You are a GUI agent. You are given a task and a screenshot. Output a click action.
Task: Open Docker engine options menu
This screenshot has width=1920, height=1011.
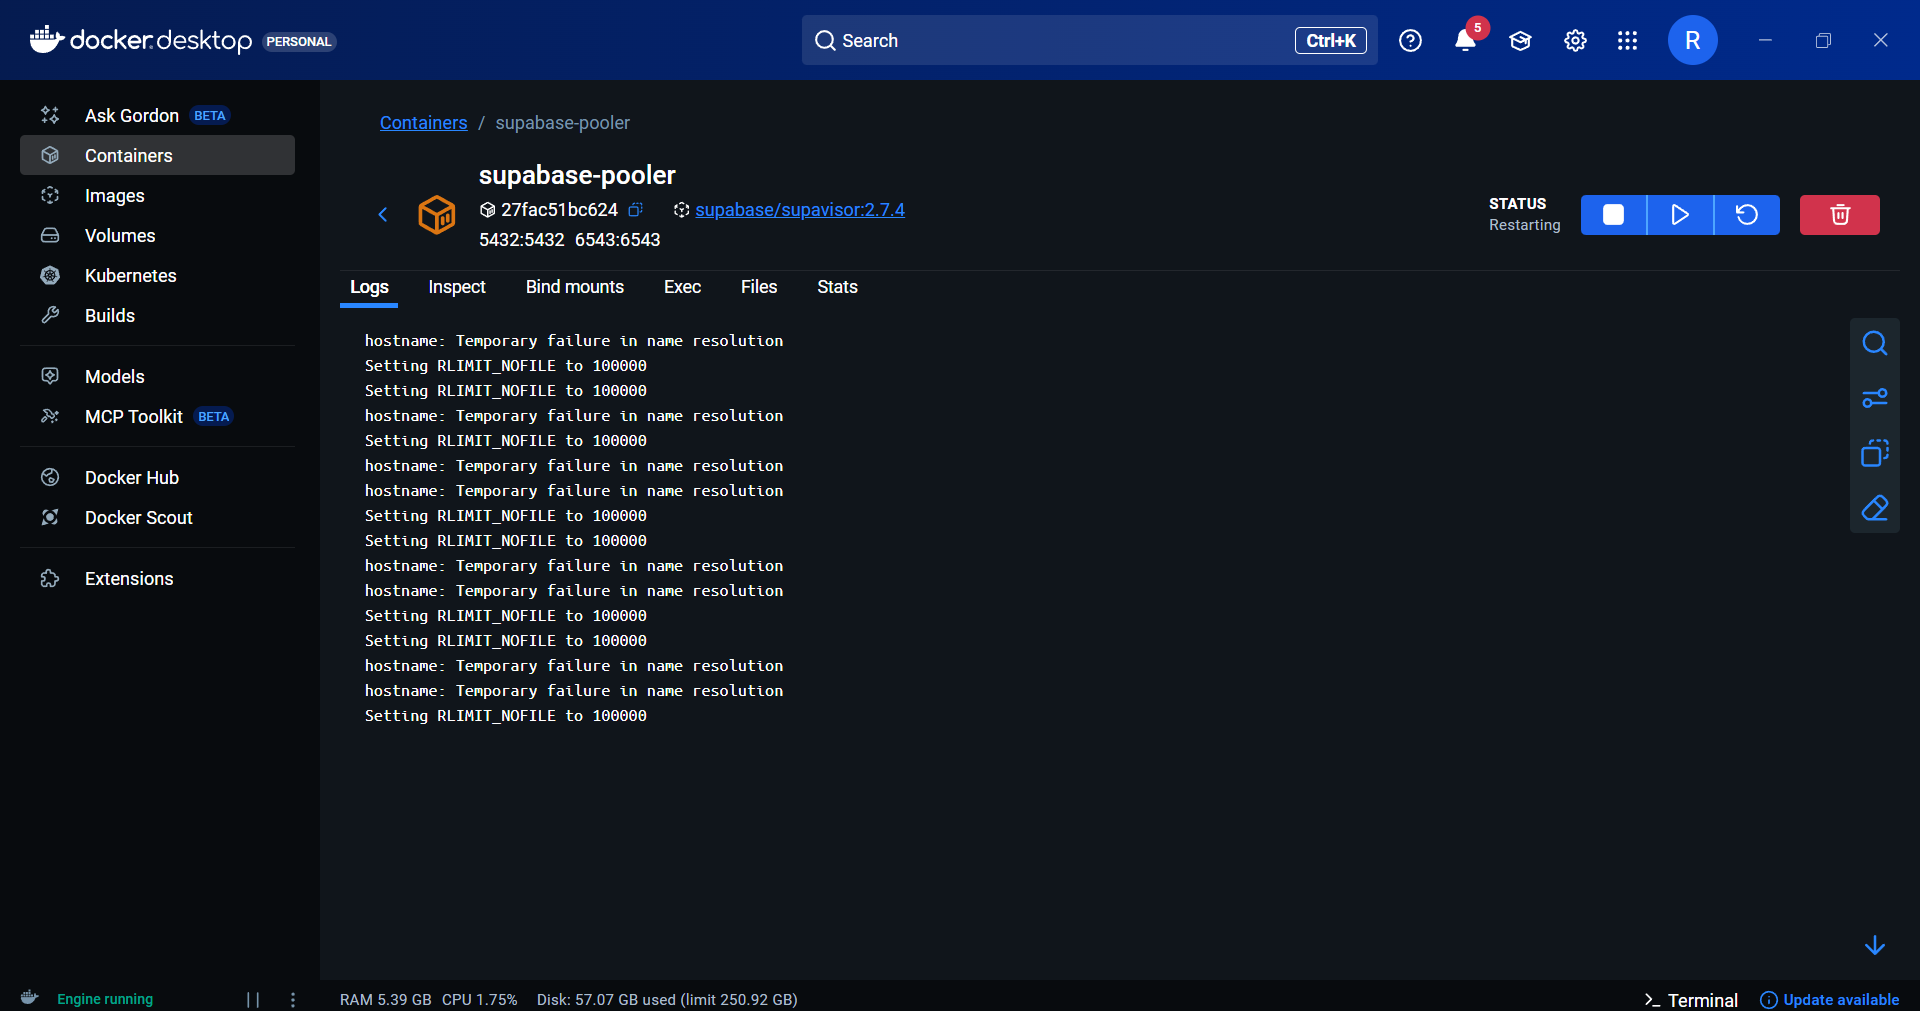pyautogui.click(x=292, y=999)
